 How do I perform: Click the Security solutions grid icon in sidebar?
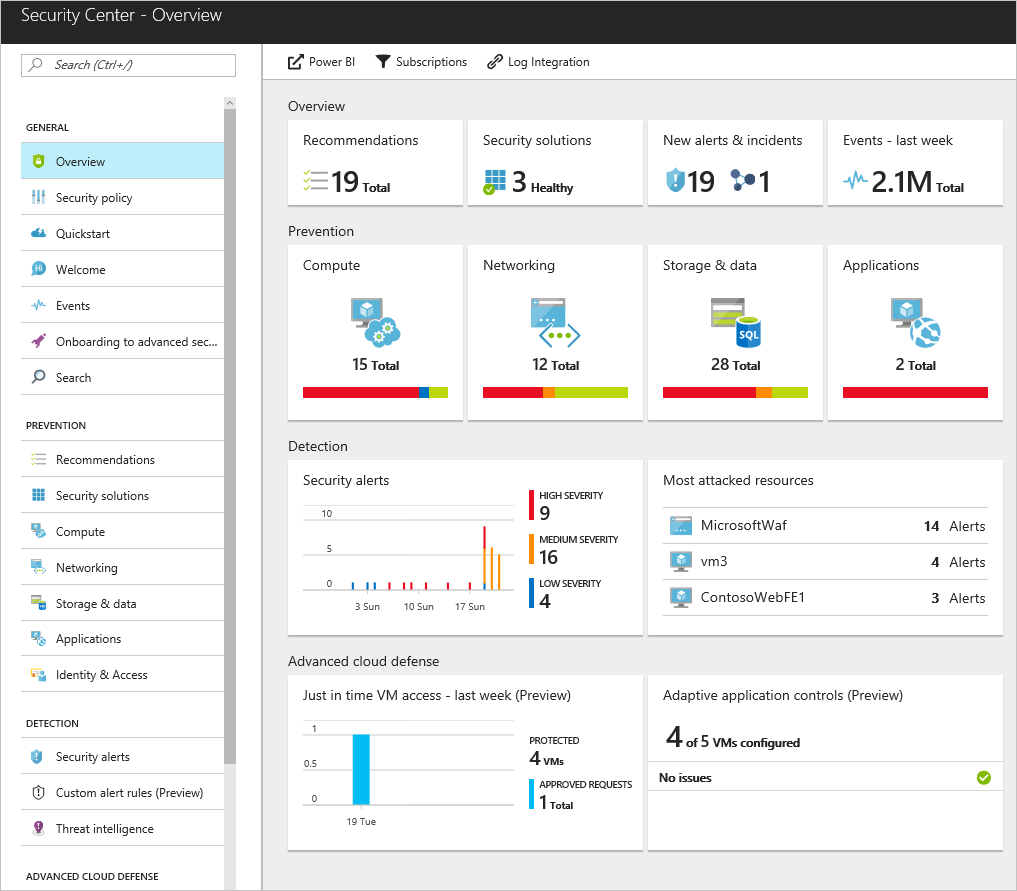[x=38, y=495]
